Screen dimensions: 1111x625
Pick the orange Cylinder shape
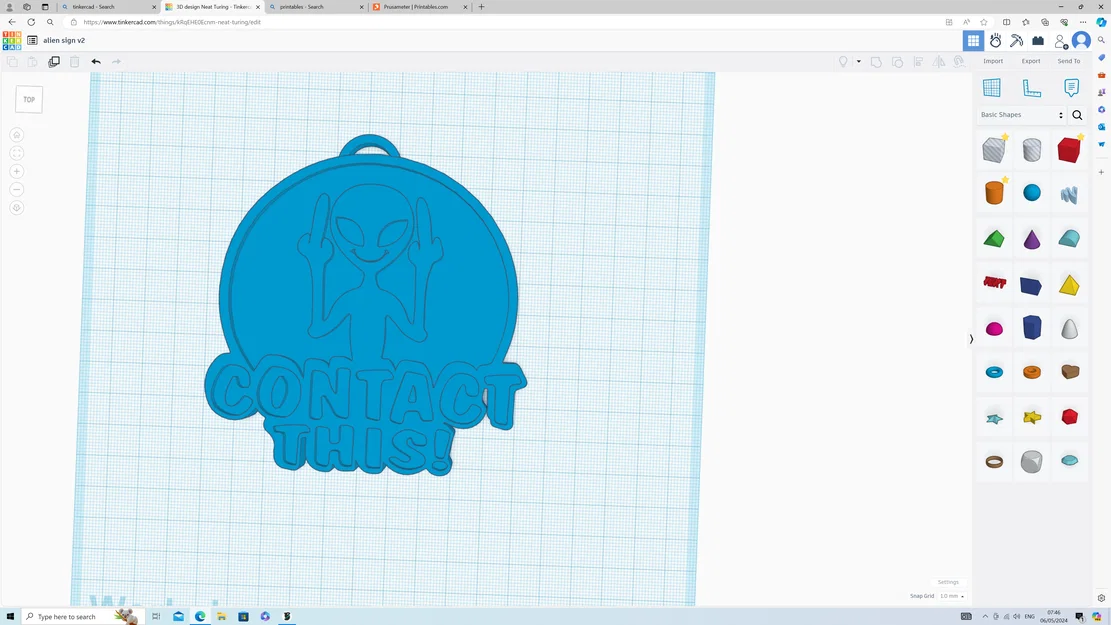994,192
